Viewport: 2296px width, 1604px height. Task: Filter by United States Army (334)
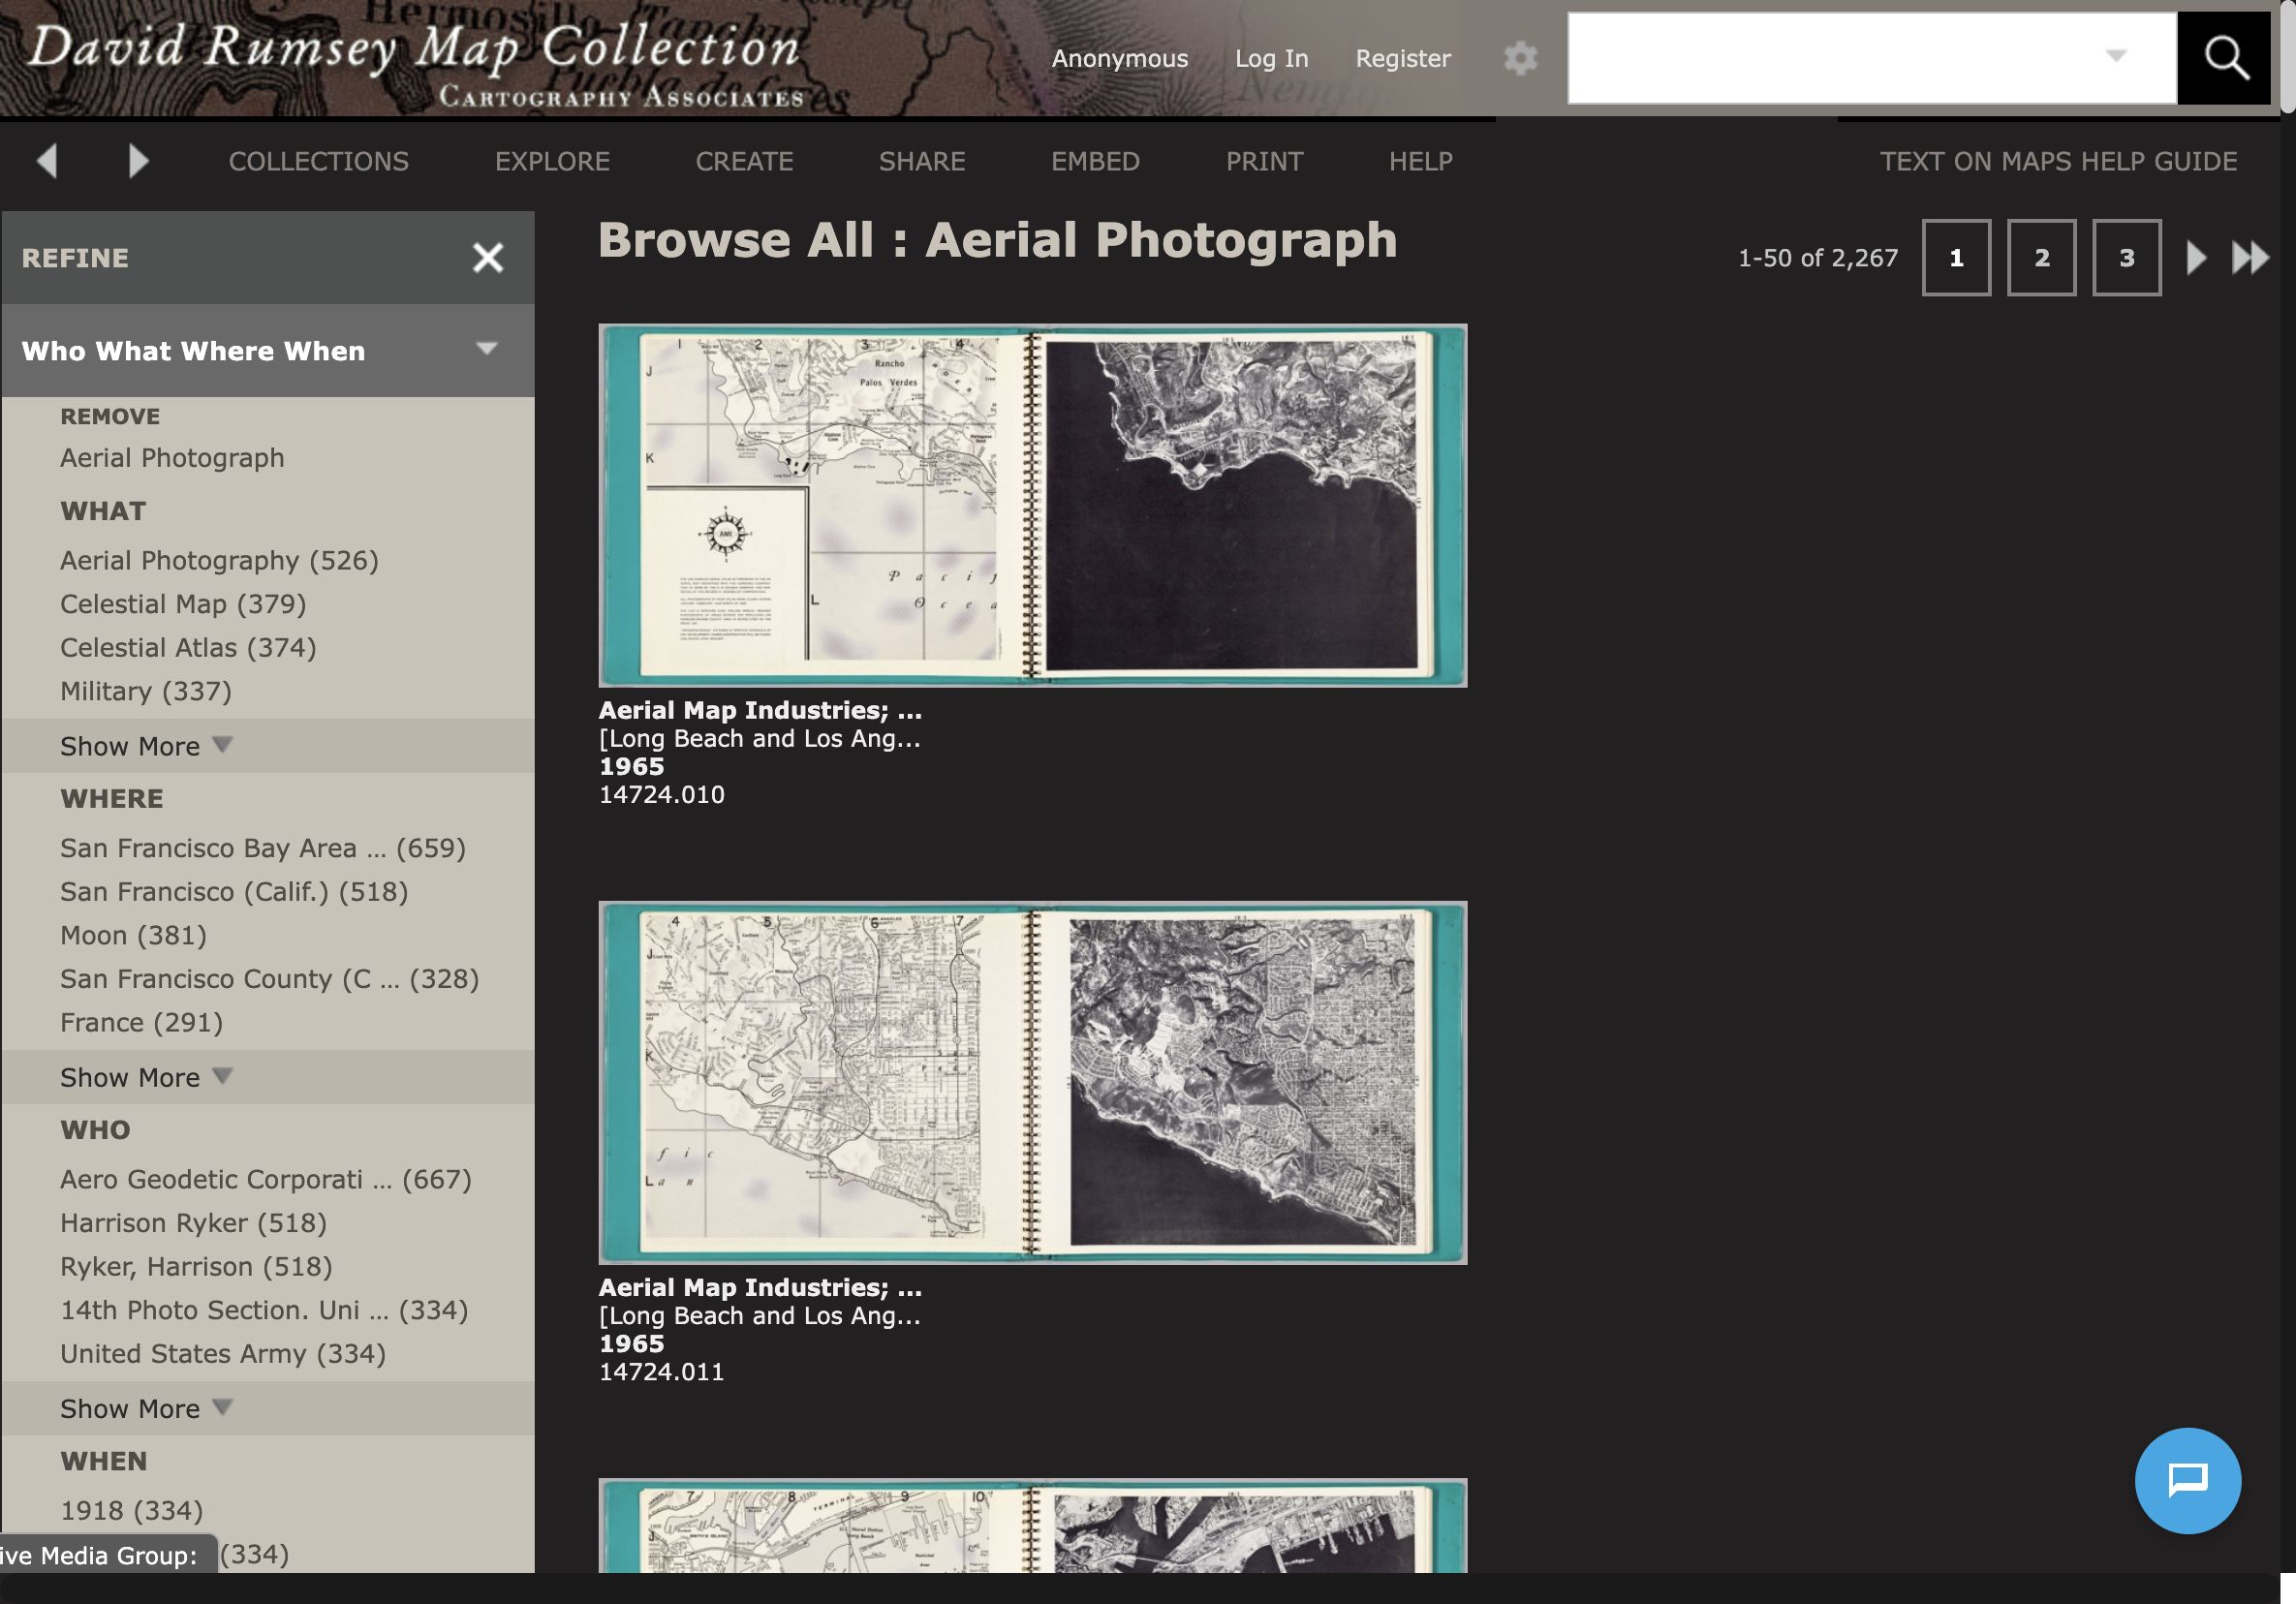223,1353
